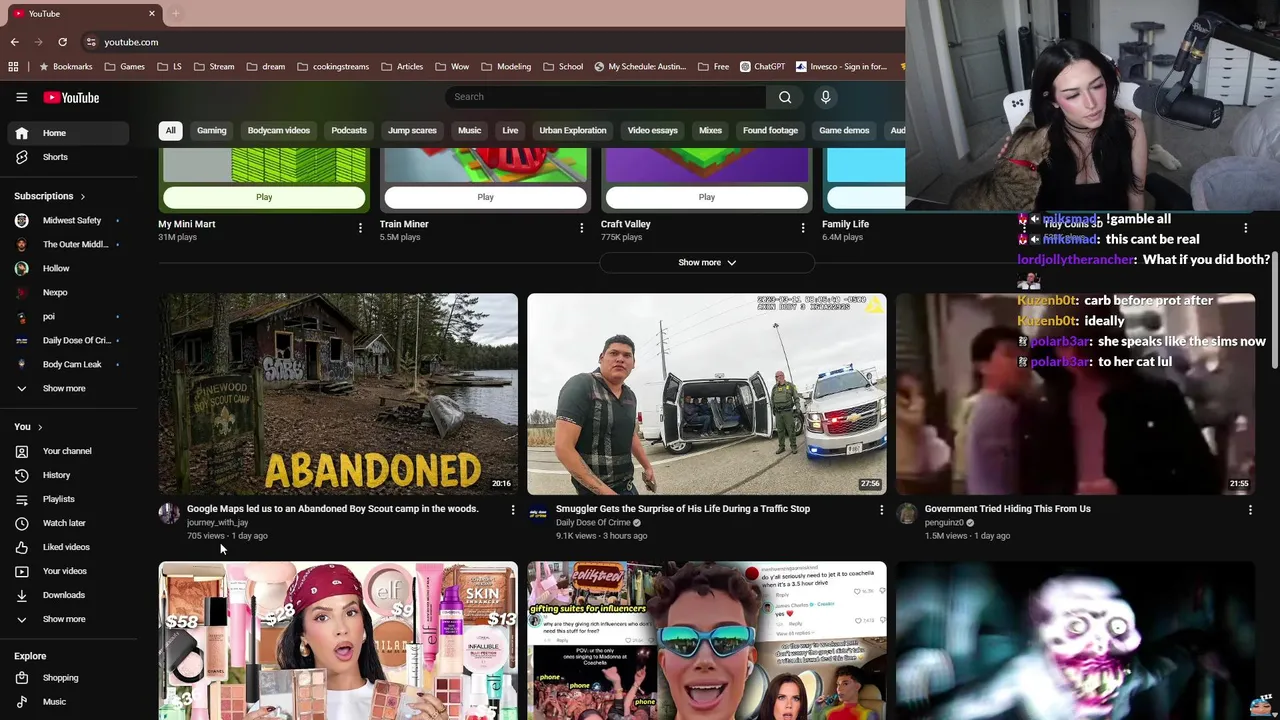Play the Craft Valley game
Viewport: 1280px width, 720px height.
[x=707, y=197]
